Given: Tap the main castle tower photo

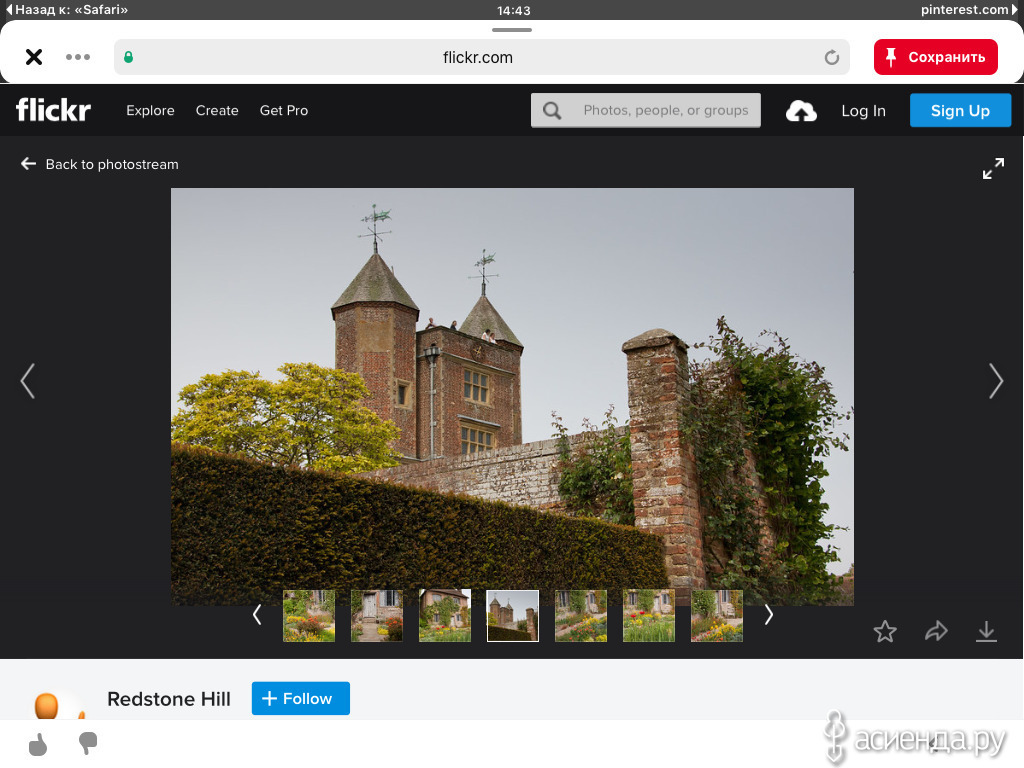Looking at the screenshot, I should coord(512,396).
